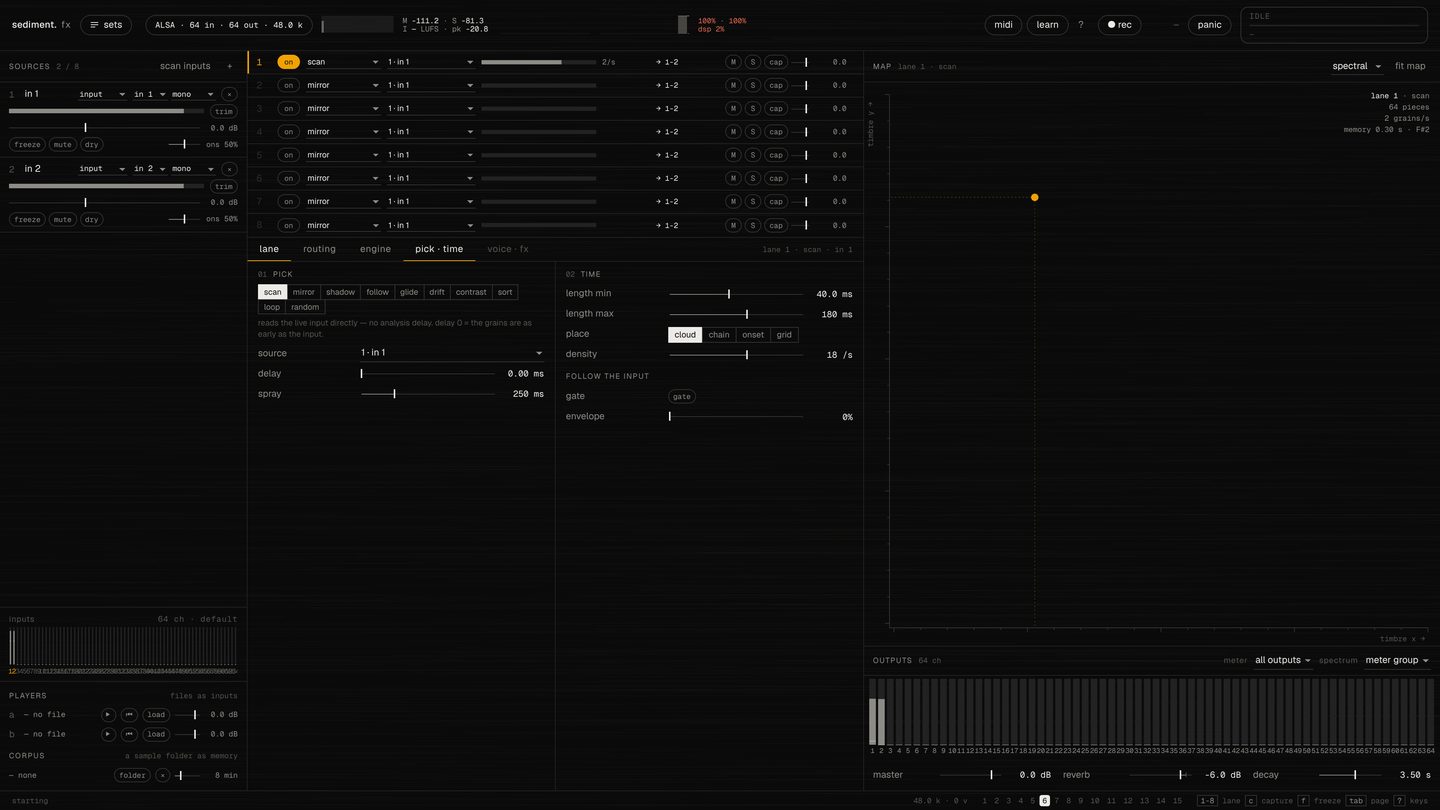The image size is (1440, 810).
Task: Solo lane 3 with S button
Action: (753, 108)
